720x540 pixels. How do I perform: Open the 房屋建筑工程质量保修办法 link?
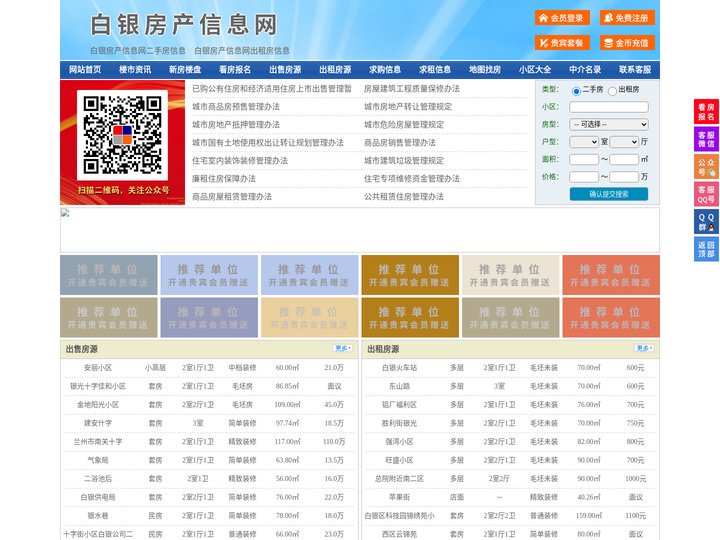point(412,89)
